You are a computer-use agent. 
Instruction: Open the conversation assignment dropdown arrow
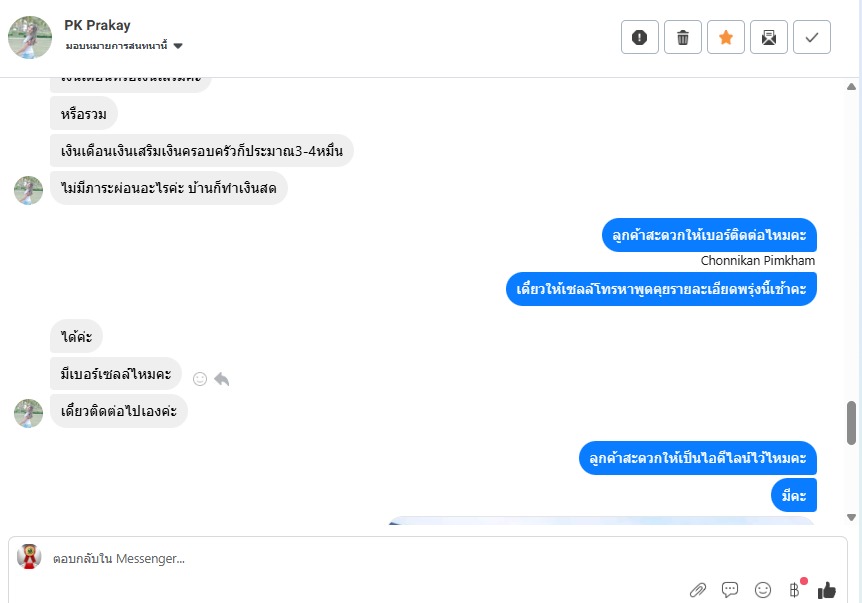178,46
